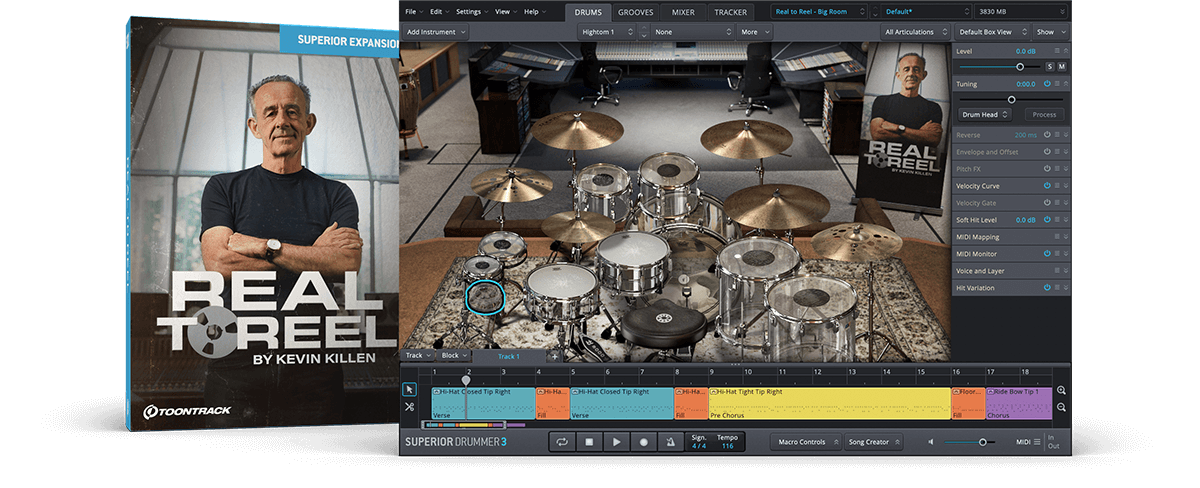Screen dimensions: 1200x488
Task: Open the Settings menu
Action: 470,11
